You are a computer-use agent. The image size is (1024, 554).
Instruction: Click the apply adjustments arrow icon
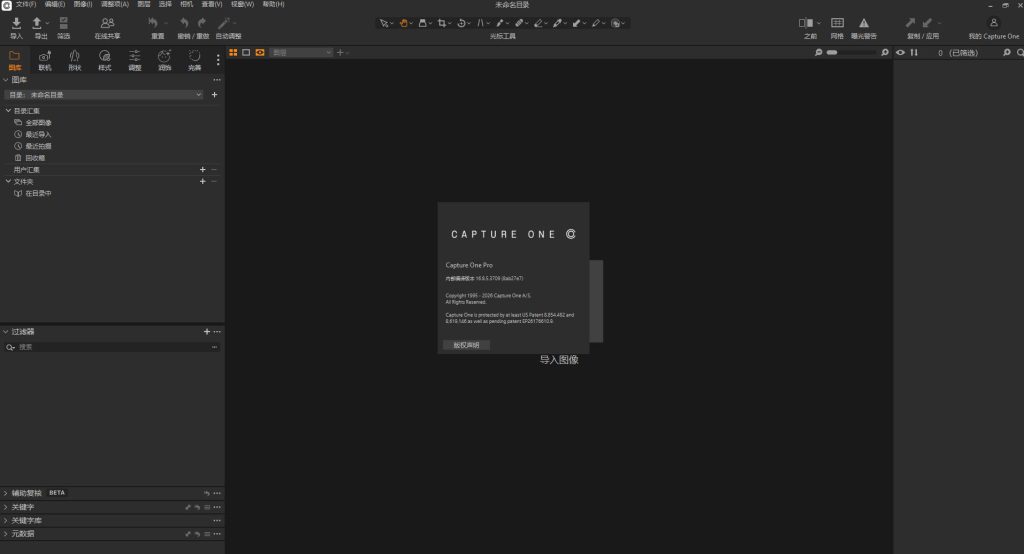point(927,23)
